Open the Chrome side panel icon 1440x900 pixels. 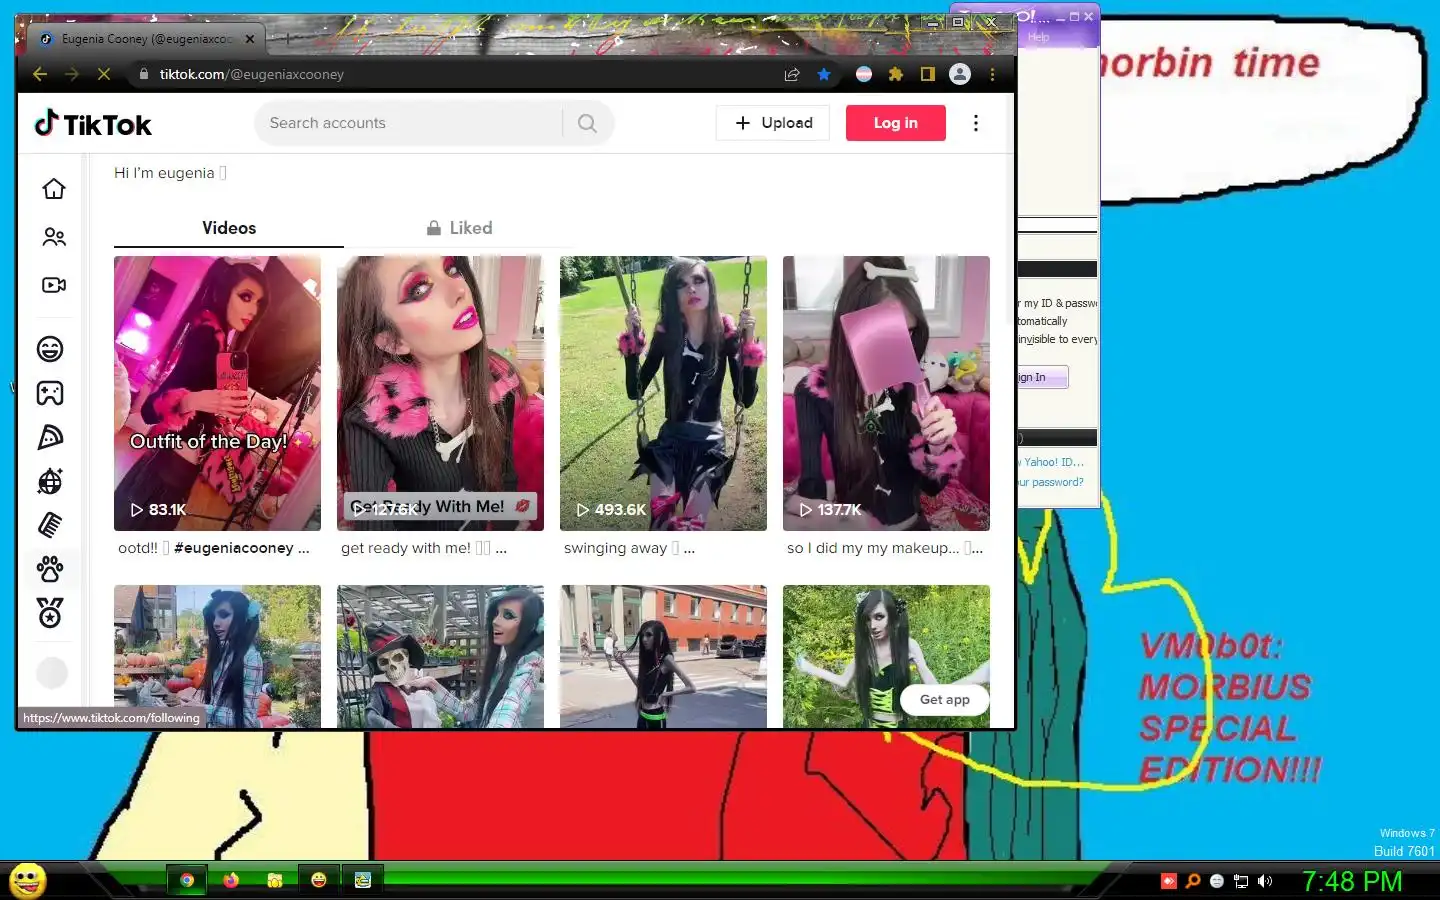pyautogui.click(x=928, y=74)
